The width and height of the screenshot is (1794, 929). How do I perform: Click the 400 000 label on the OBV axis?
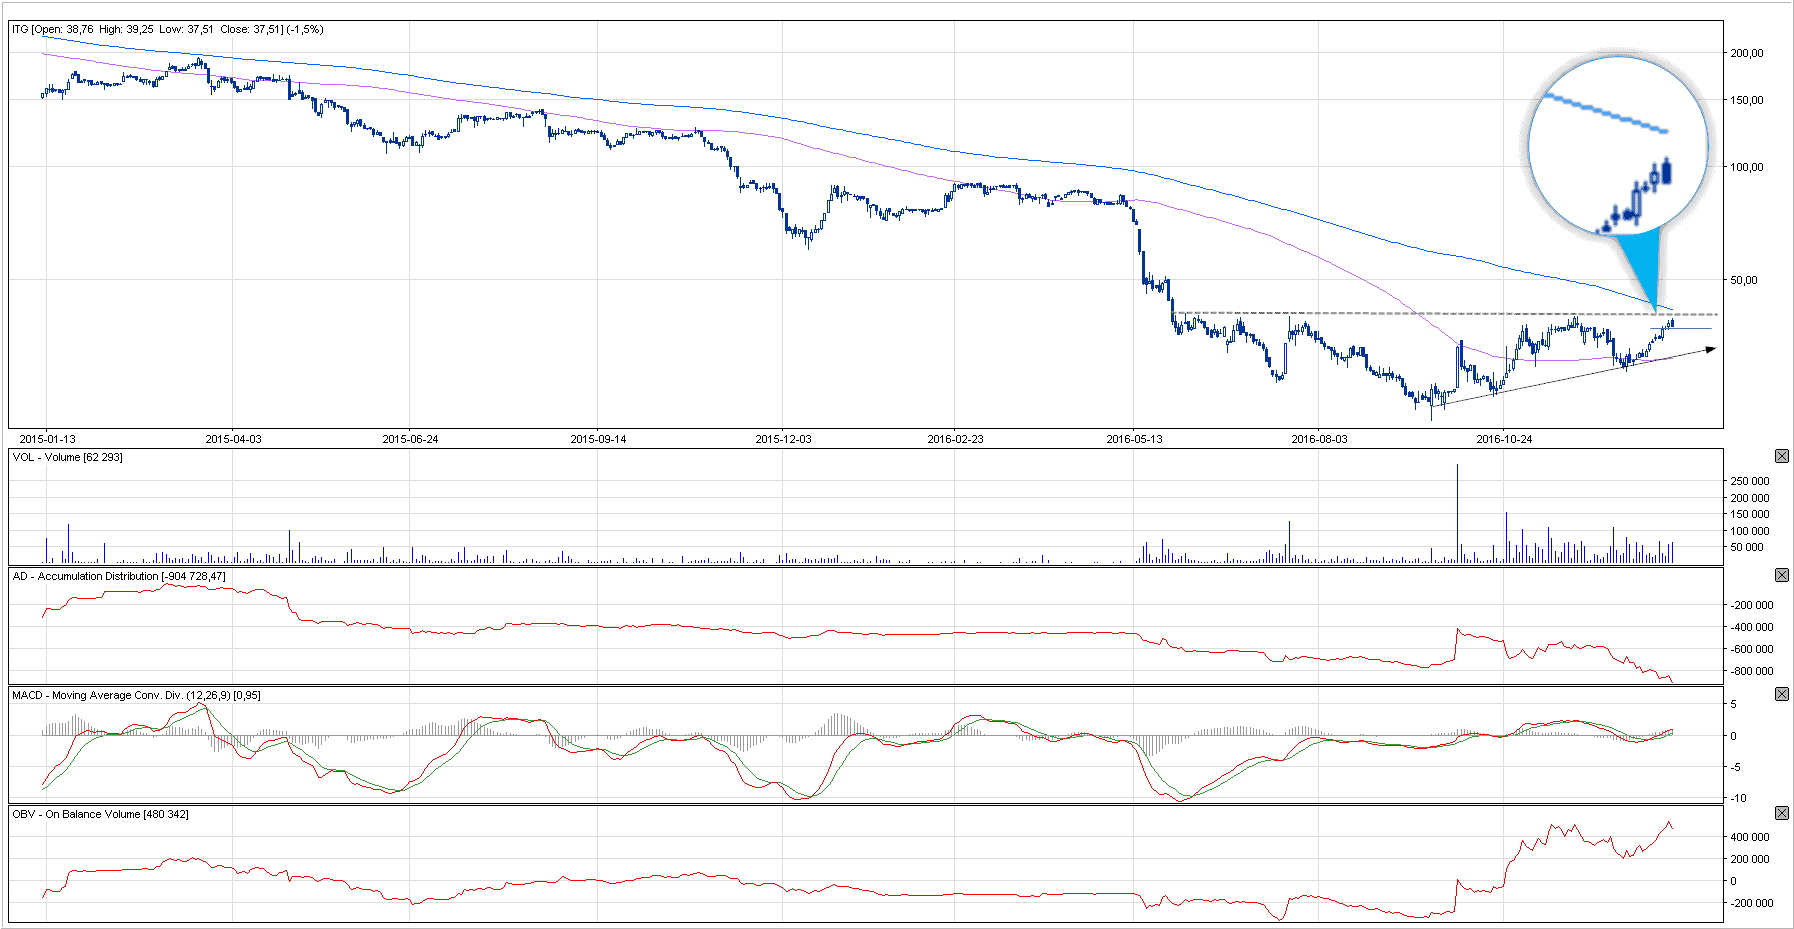coord(1750,837)
